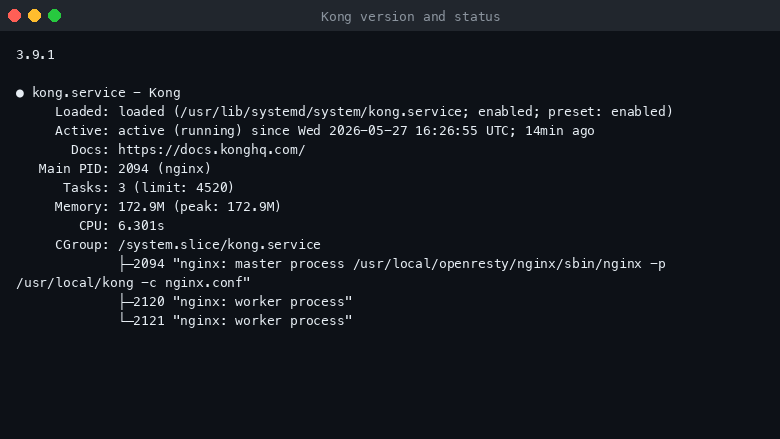Click the CGroup path /system.slice/kong.service

click(x=219, y=245)
